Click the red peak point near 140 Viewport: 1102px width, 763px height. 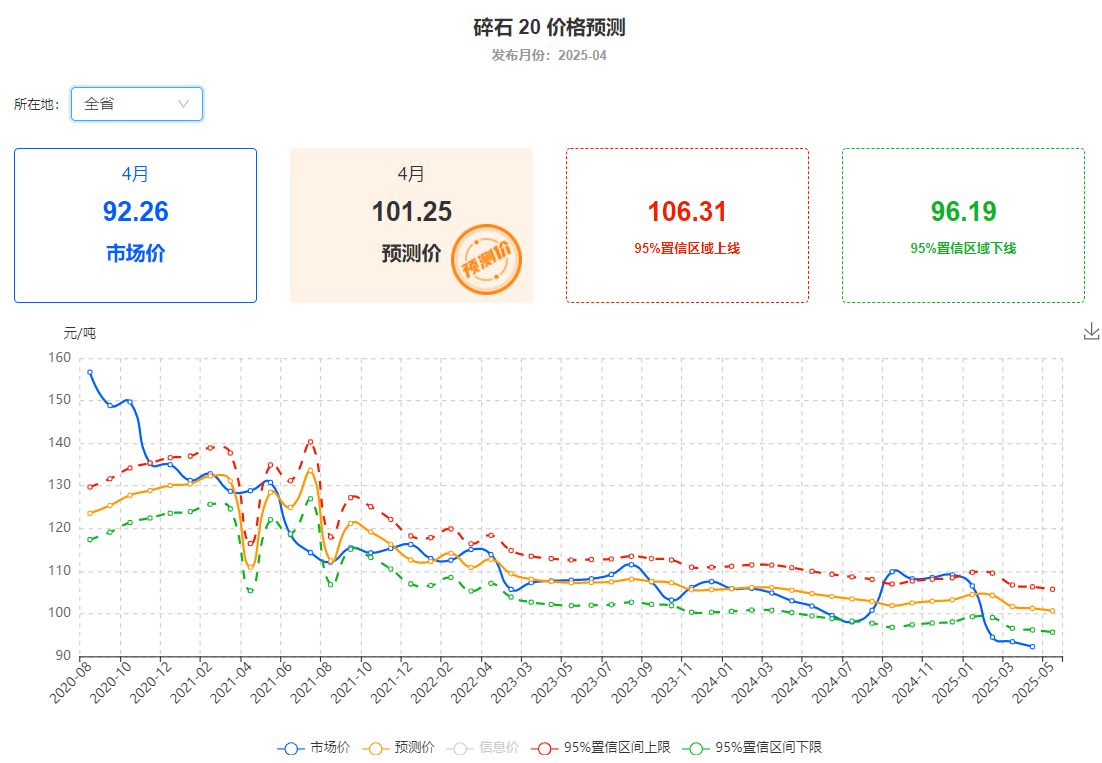[x=311, y=441]
